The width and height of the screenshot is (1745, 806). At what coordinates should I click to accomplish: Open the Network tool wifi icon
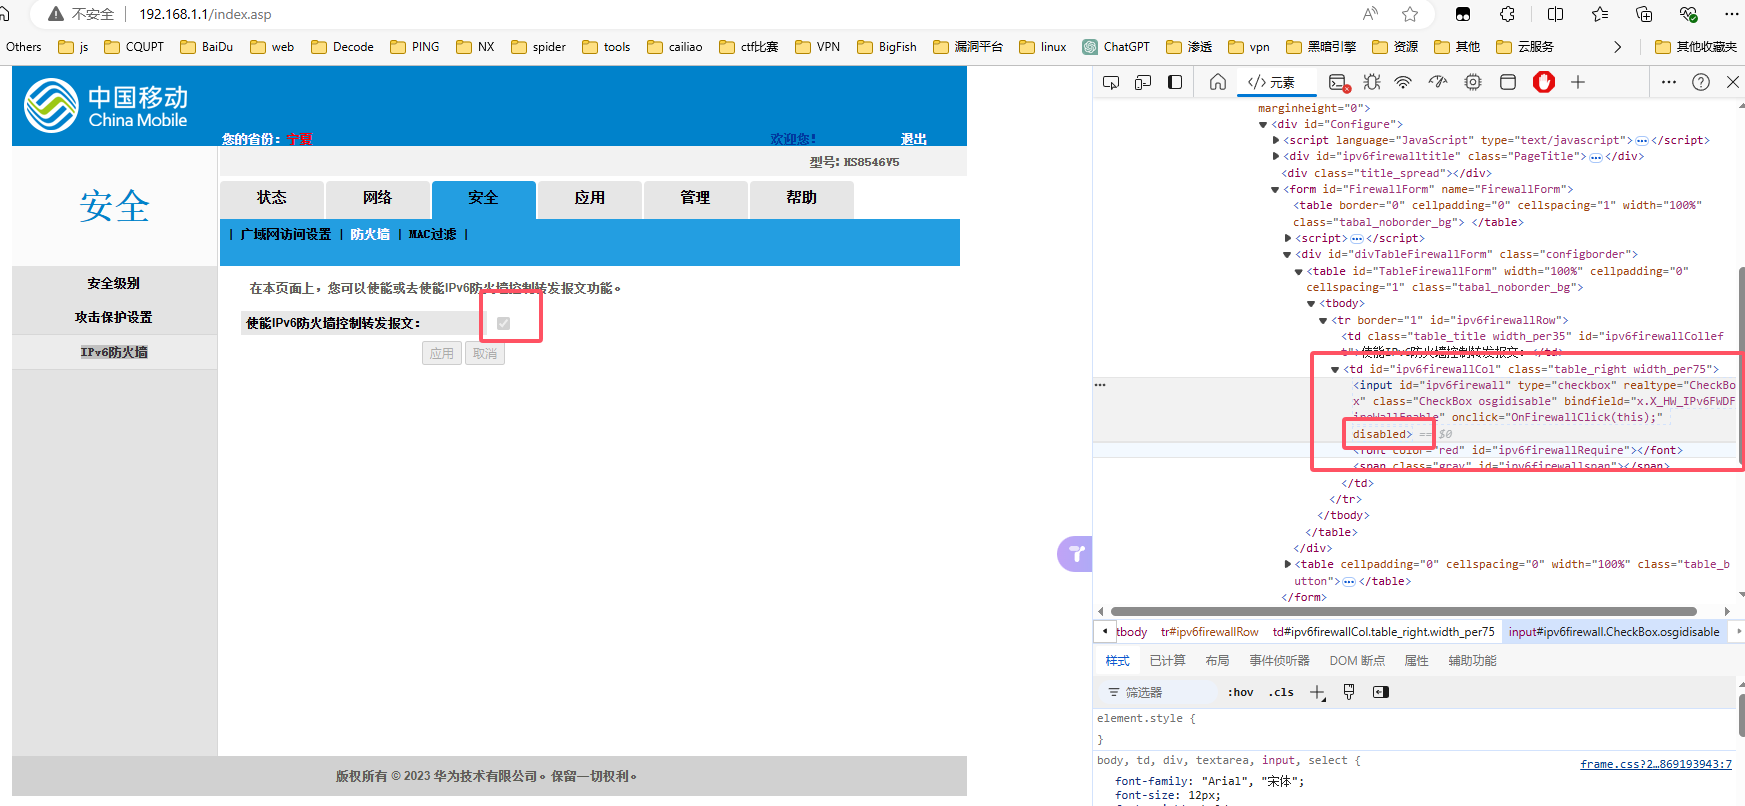click(x=1403, y=82)
